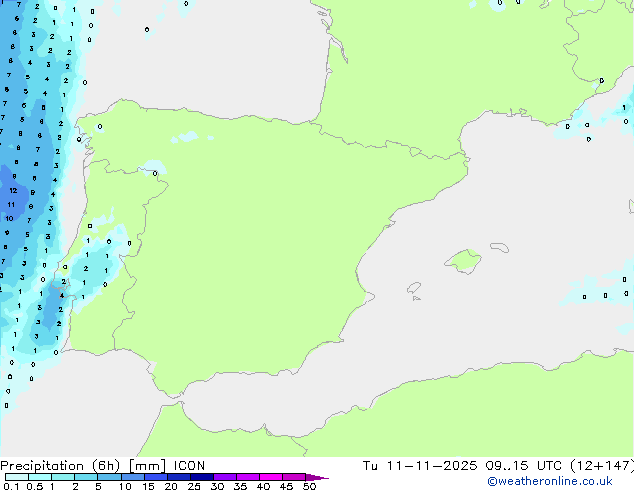This screenshot has width=634, height=490.
Task: Click the 'Precipitation (6h) [mm] ICON' title
Action: click(x=103, y=466)
